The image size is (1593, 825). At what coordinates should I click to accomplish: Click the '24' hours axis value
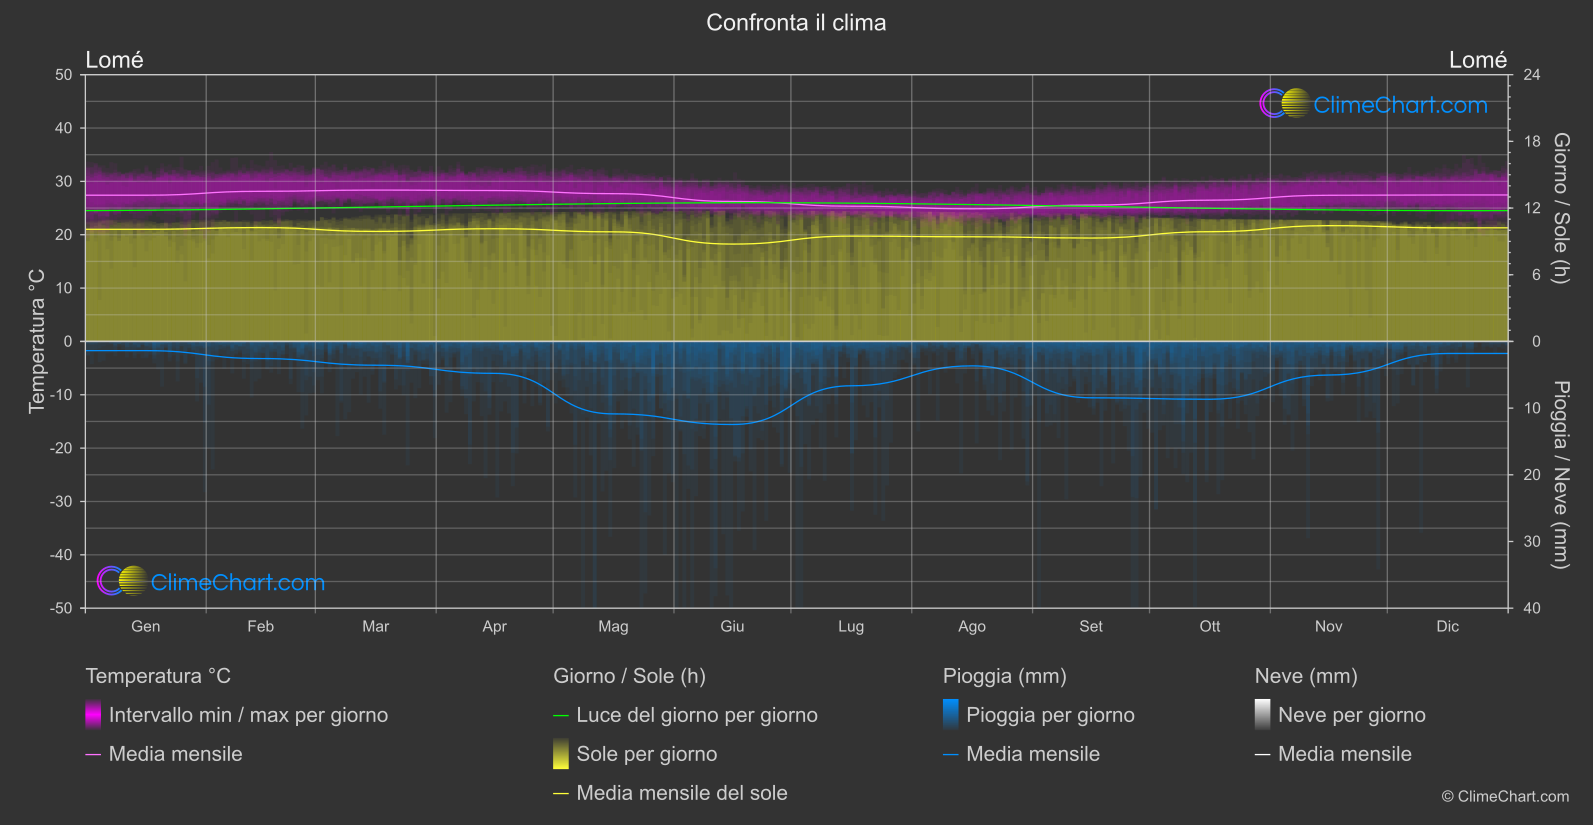(1531, 75)
